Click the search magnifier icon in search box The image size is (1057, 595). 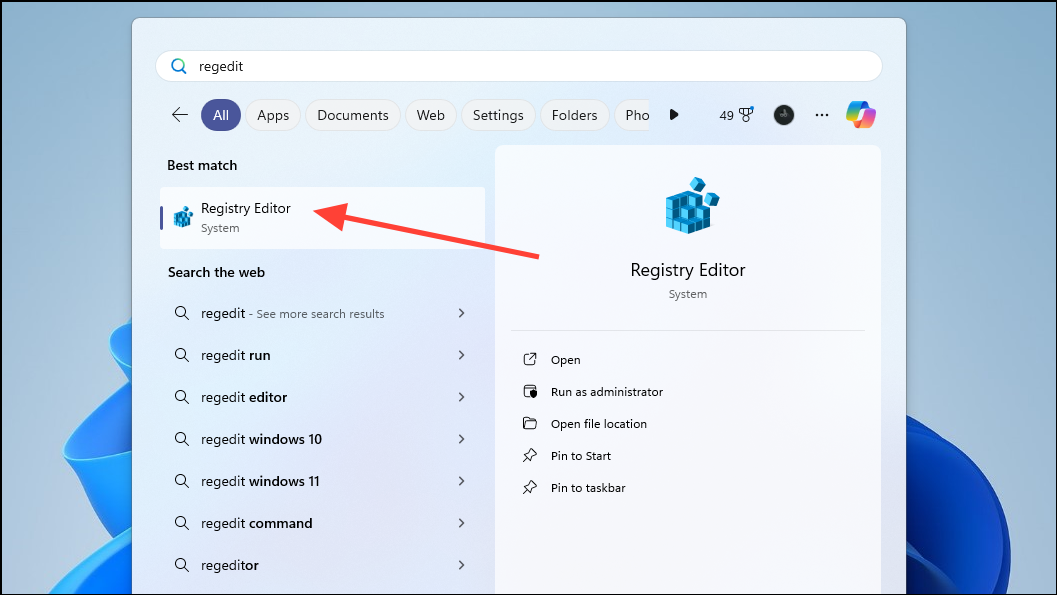click(x=179, y=66)
